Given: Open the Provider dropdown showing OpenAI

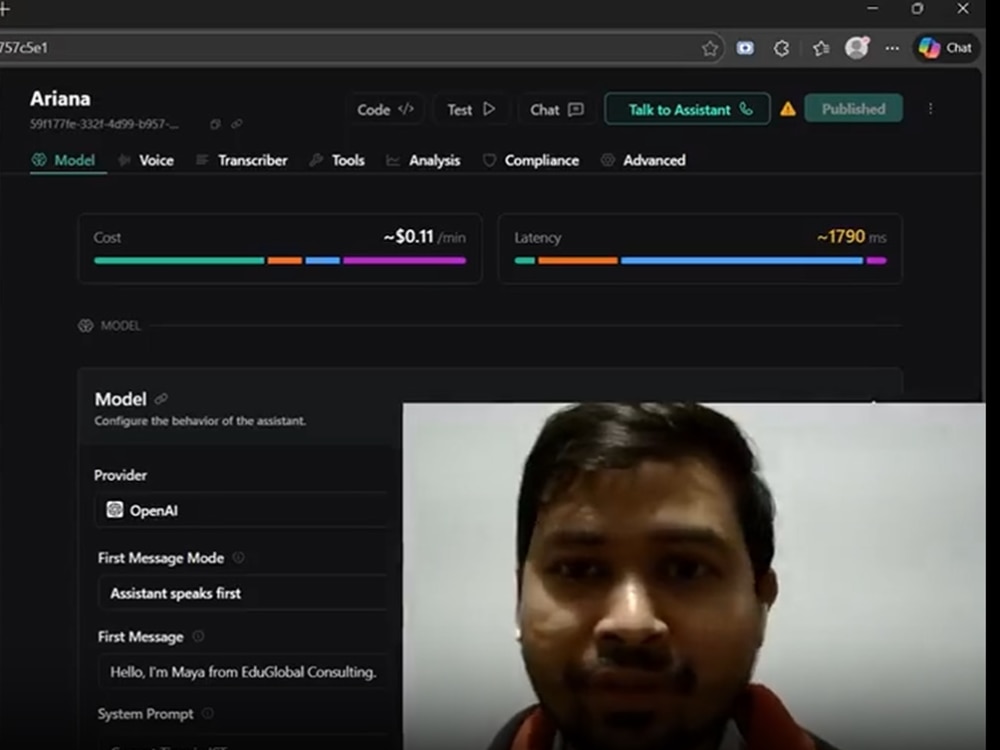Looking at the screenshot, I should click(x=242, y=510).
